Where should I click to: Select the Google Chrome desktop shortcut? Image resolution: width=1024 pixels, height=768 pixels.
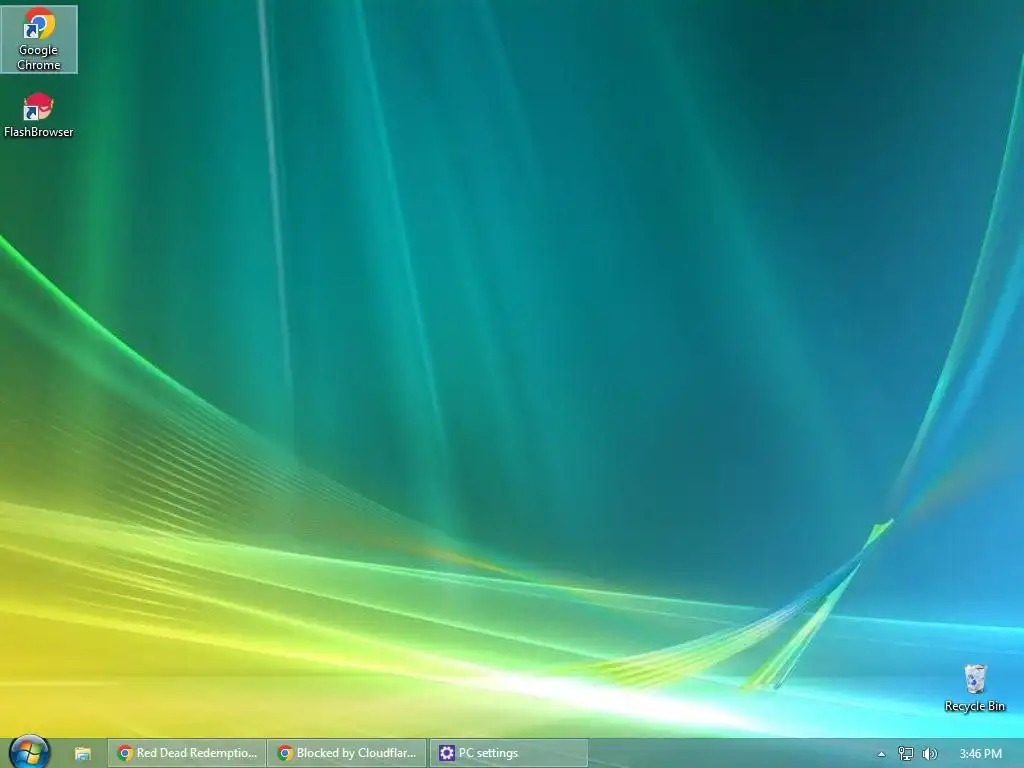(x=39, y=39)
